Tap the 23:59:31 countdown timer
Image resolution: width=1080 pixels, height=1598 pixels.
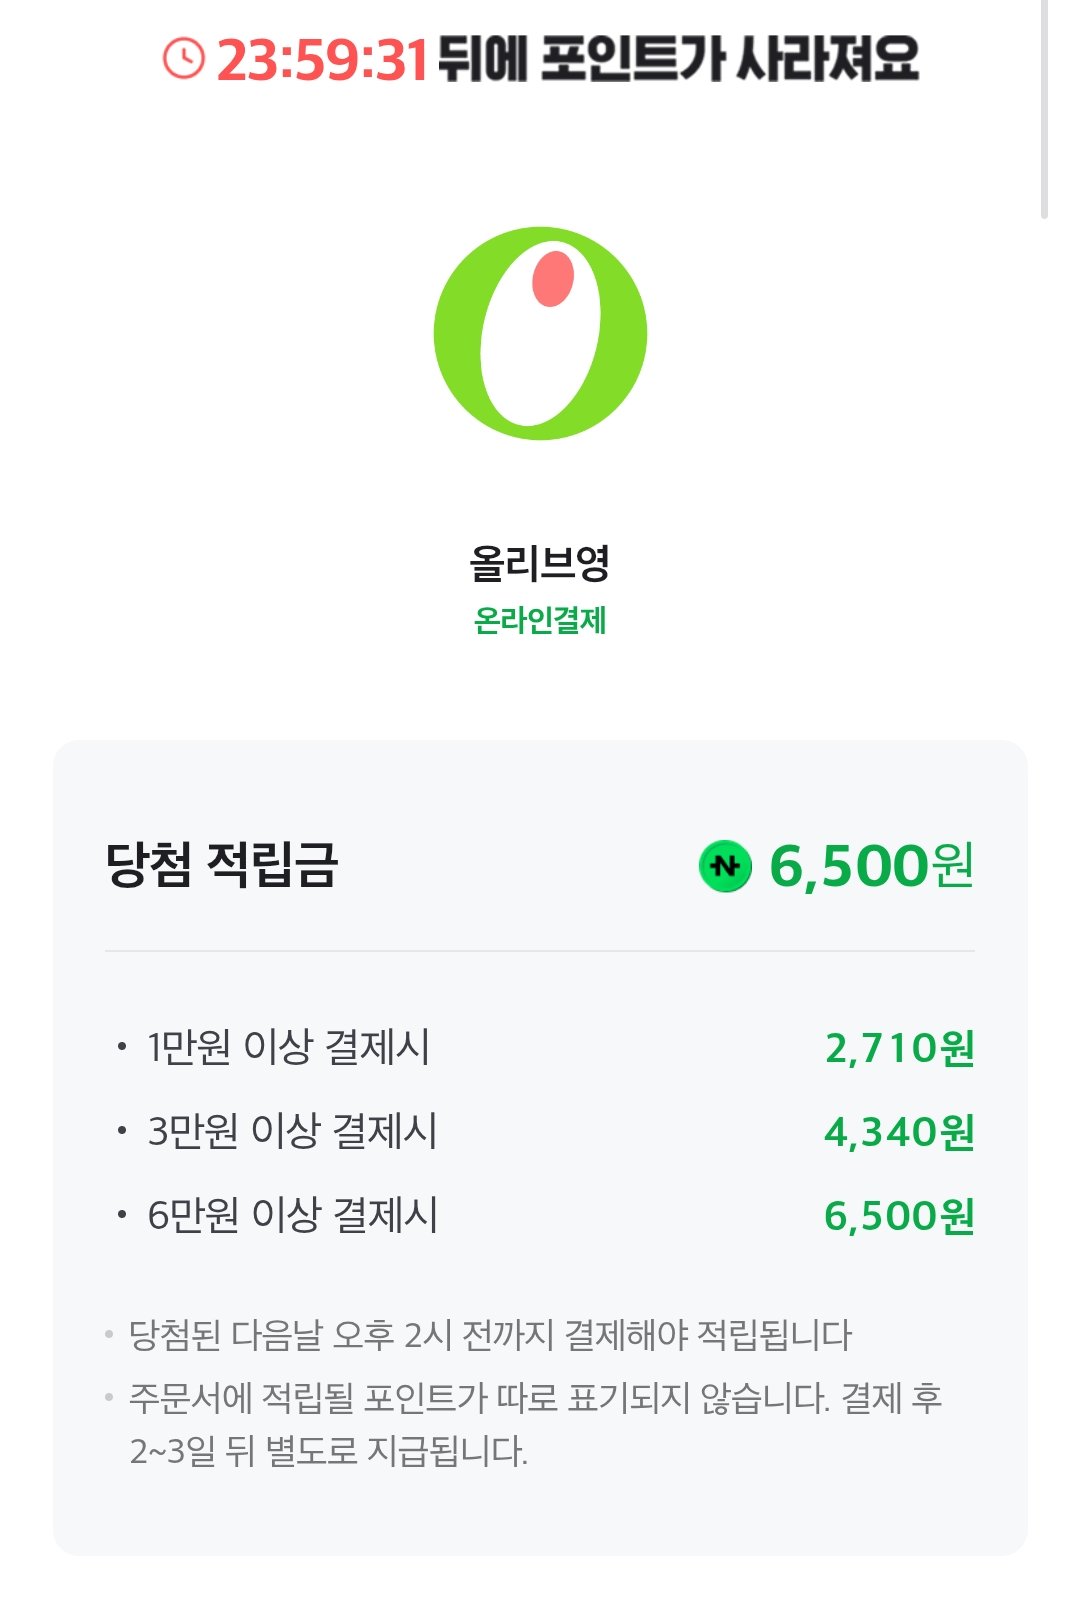point(322,60)
